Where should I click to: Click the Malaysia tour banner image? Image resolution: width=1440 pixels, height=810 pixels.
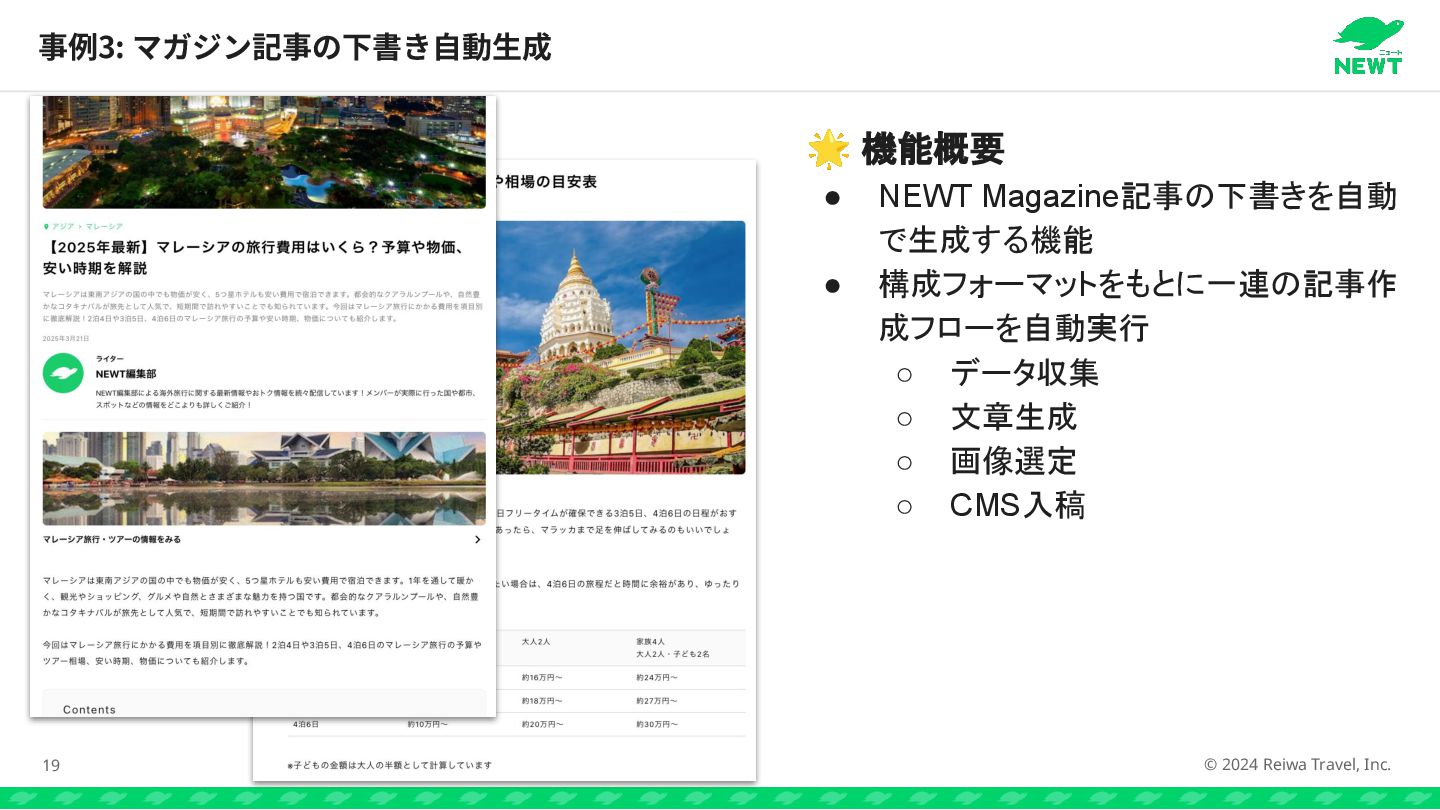pos(264,479)
